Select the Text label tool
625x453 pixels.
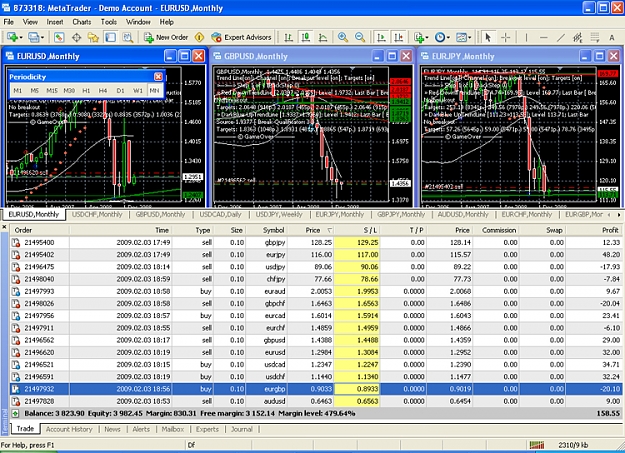(x=612, y=37)
